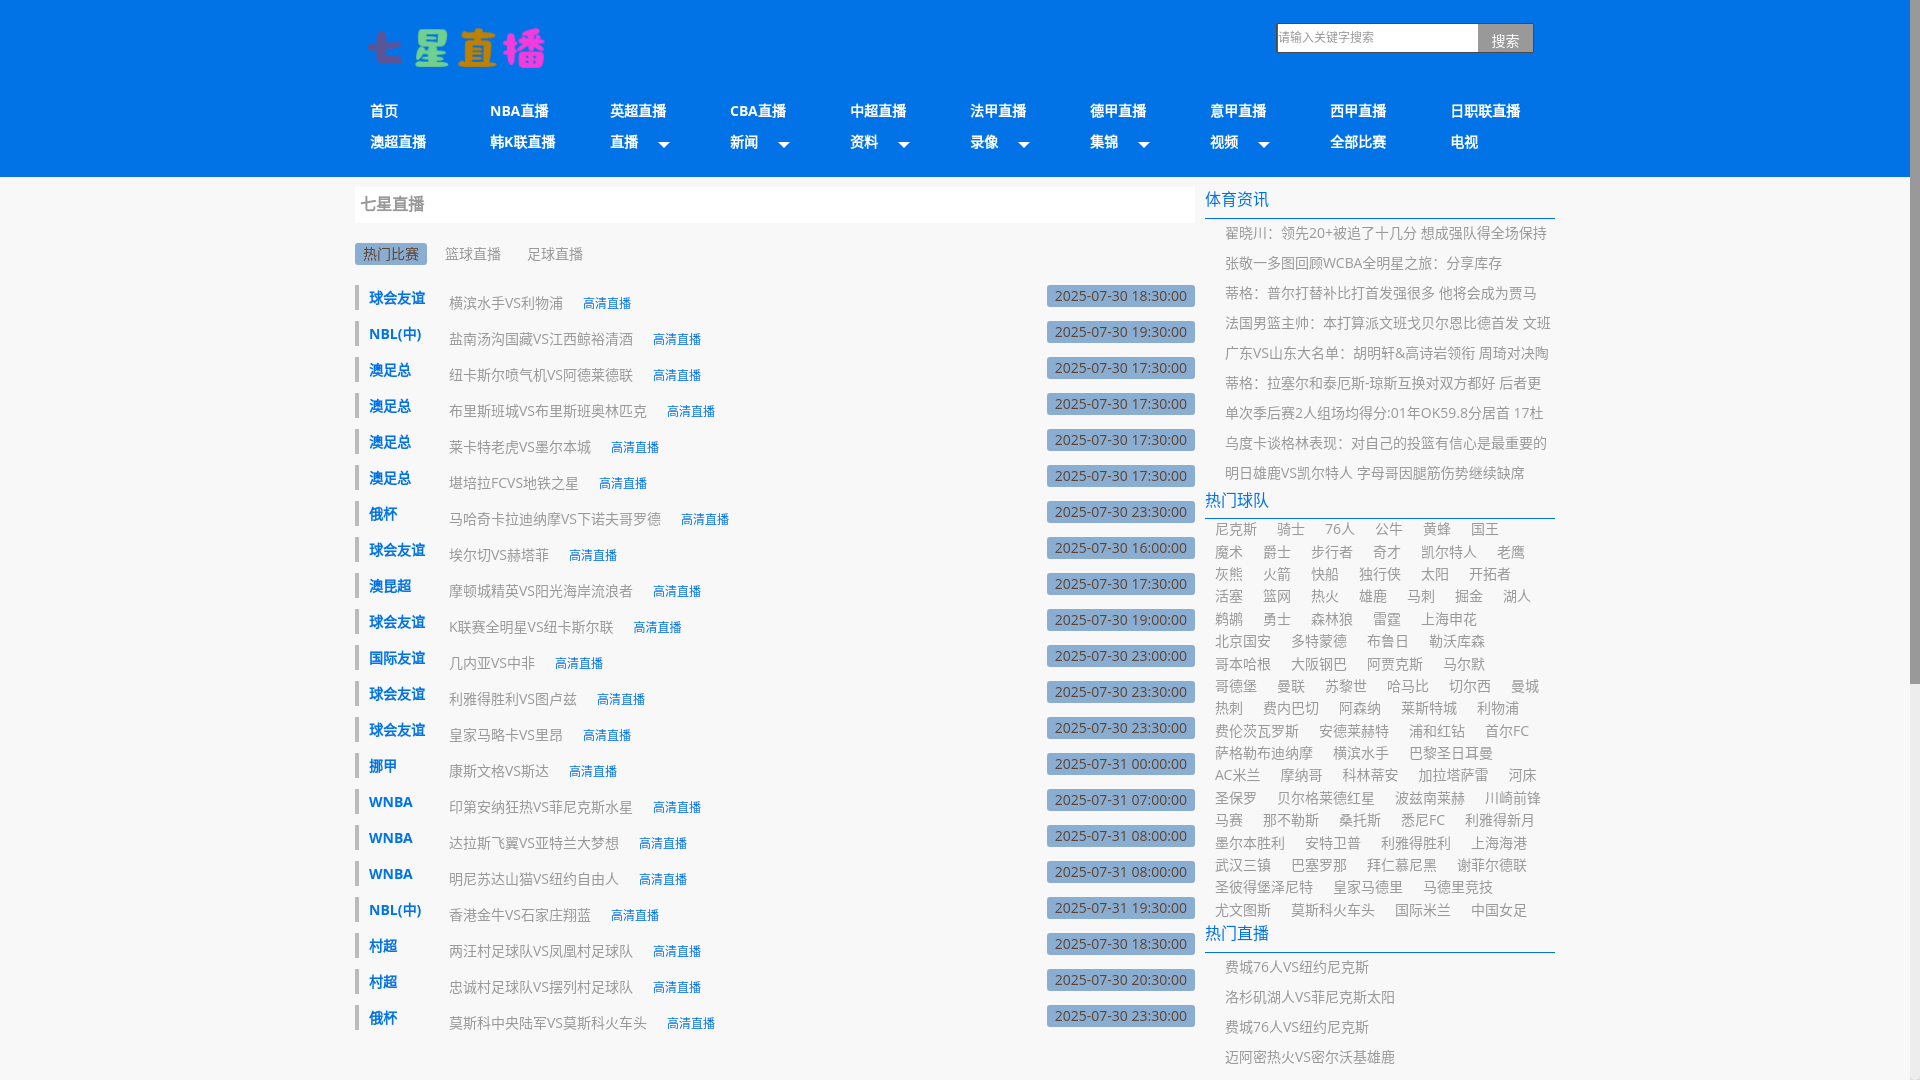Open the 凯尔特人 team link

pyautogui.click(x=1449, y=552)
